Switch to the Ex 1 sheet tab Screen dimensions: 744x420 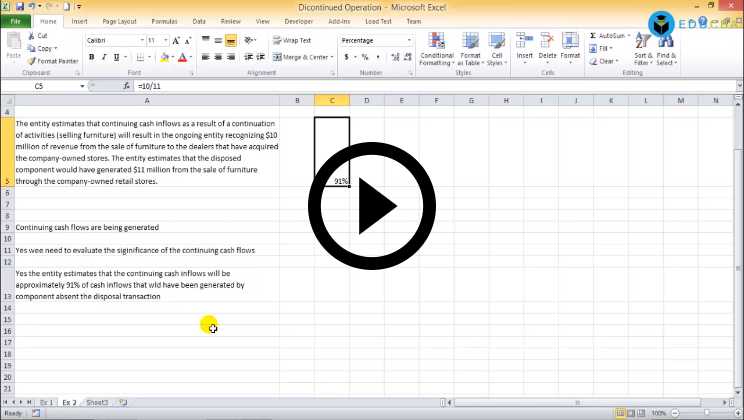click(x=45, y=401)
